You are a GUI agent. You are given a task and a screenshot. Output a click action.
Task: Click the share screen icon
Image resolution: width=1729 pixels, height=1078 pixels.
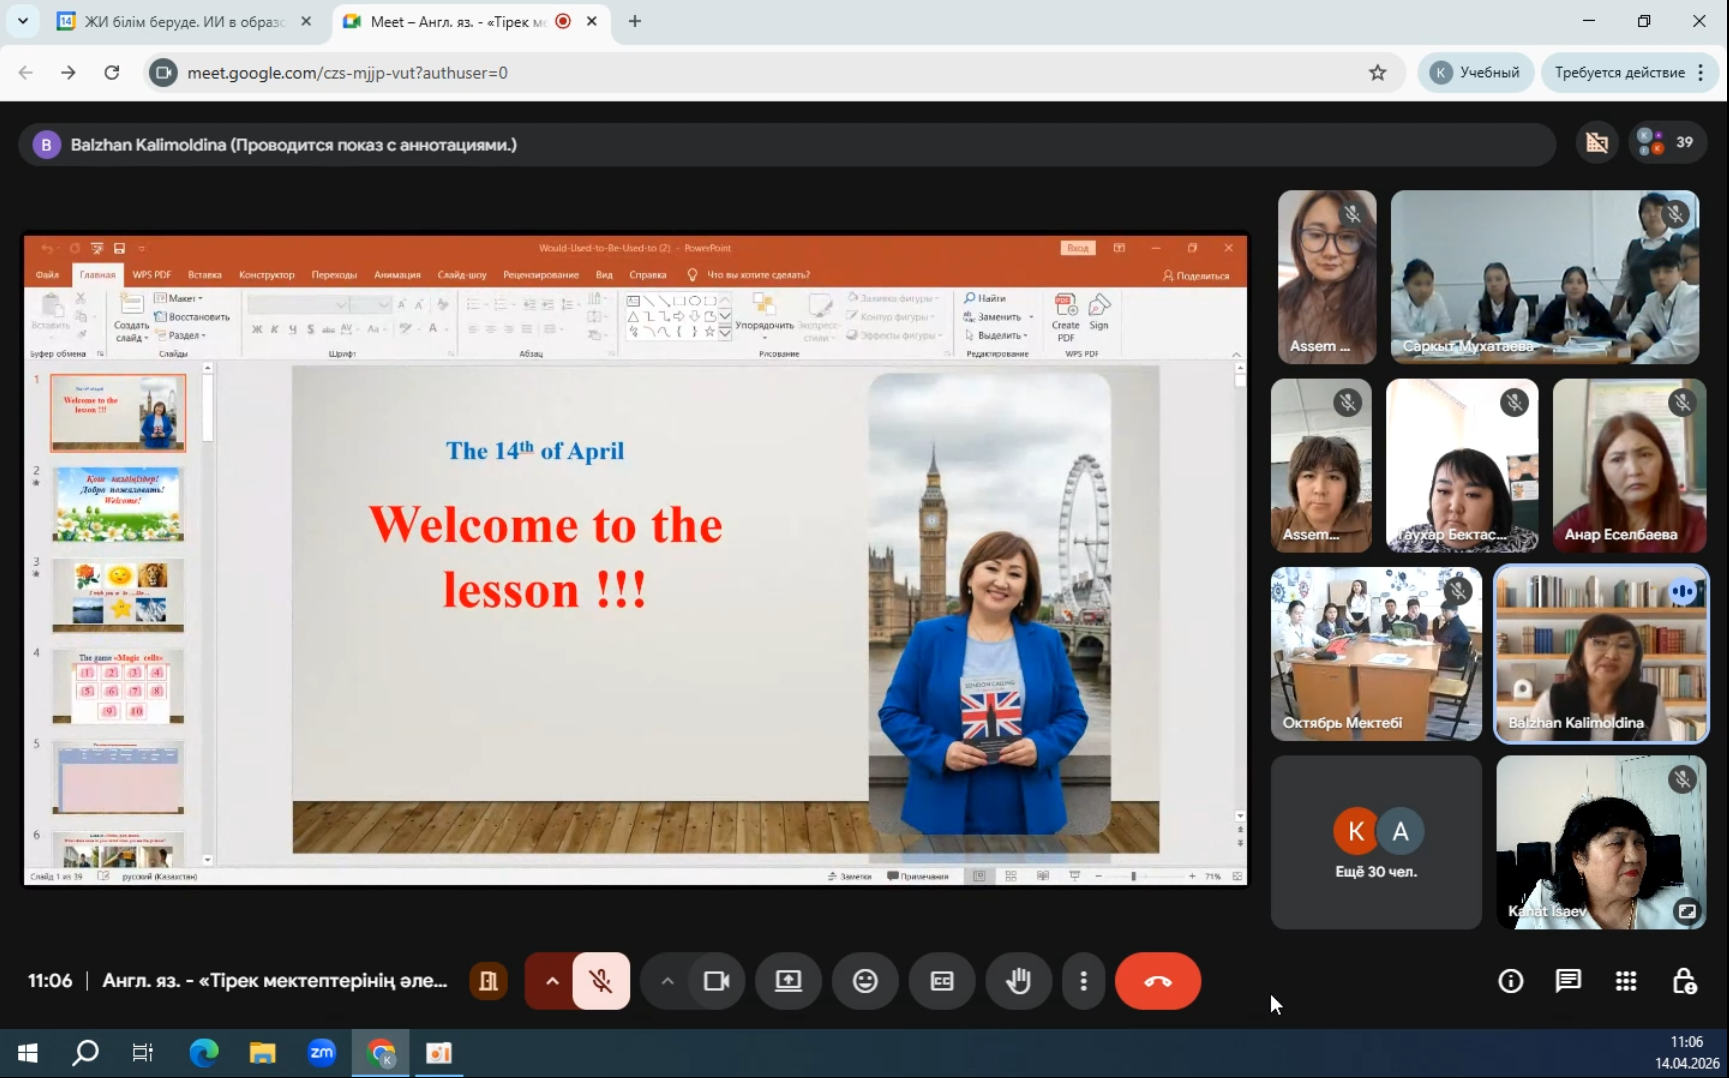[x=788, y=981]
